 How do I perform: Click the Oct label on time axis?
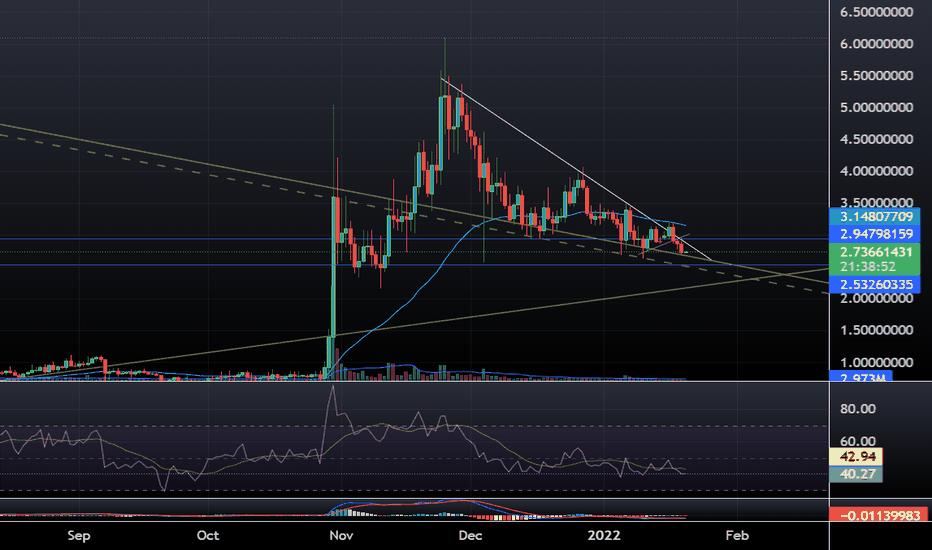[207, 535]
